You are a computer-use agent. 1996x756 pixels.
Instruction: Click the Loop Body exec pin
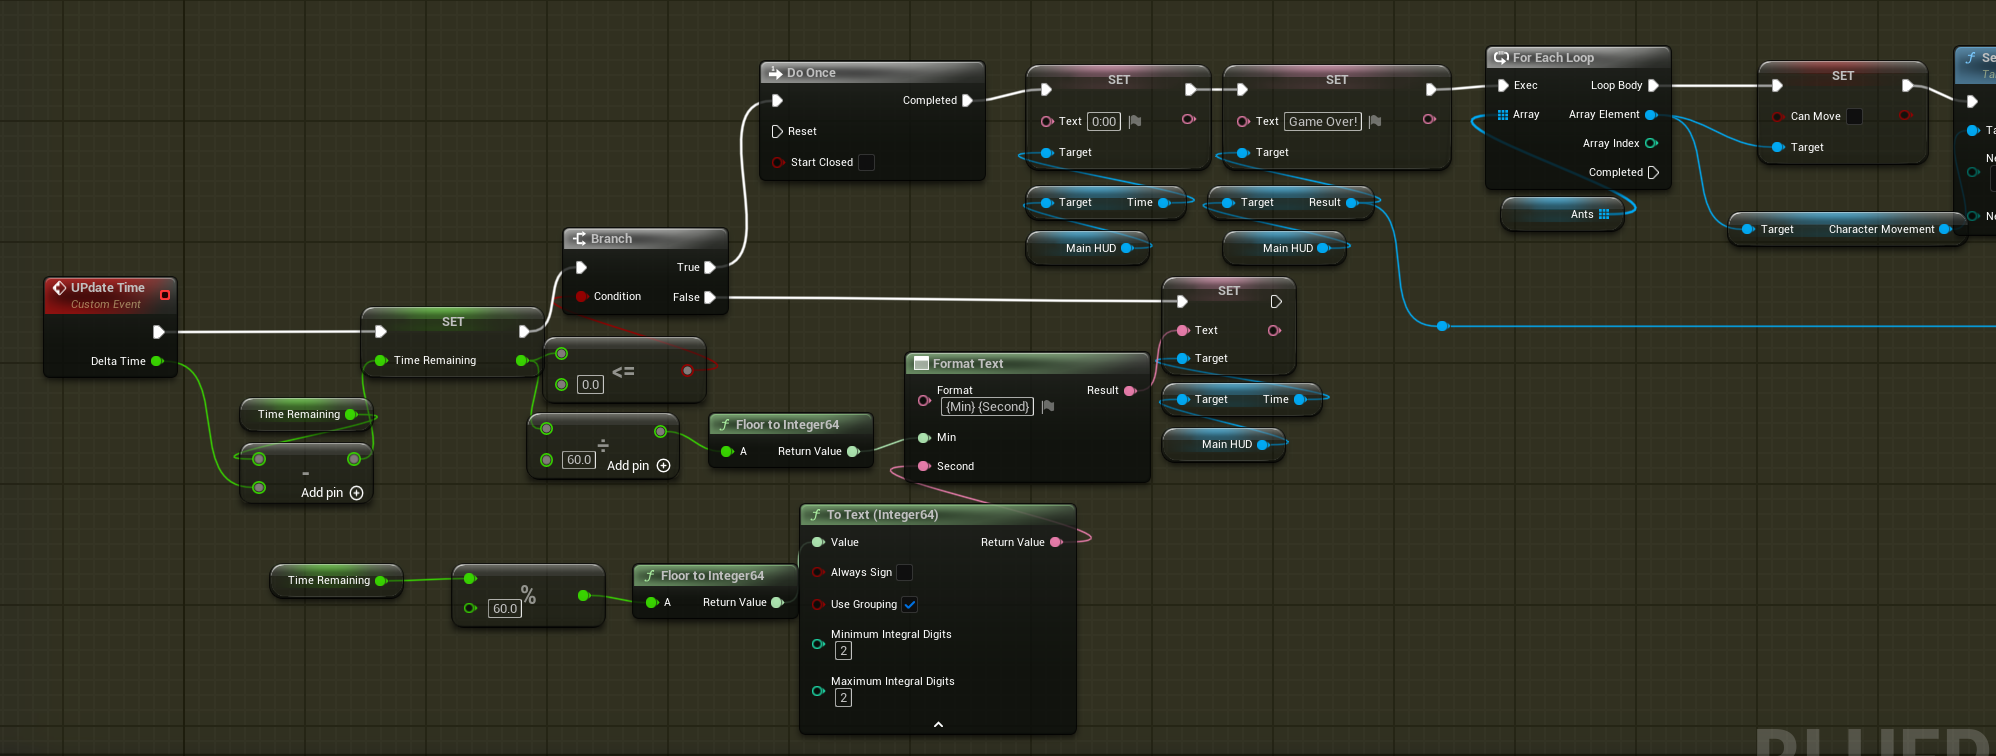(x=1653, y=85)
